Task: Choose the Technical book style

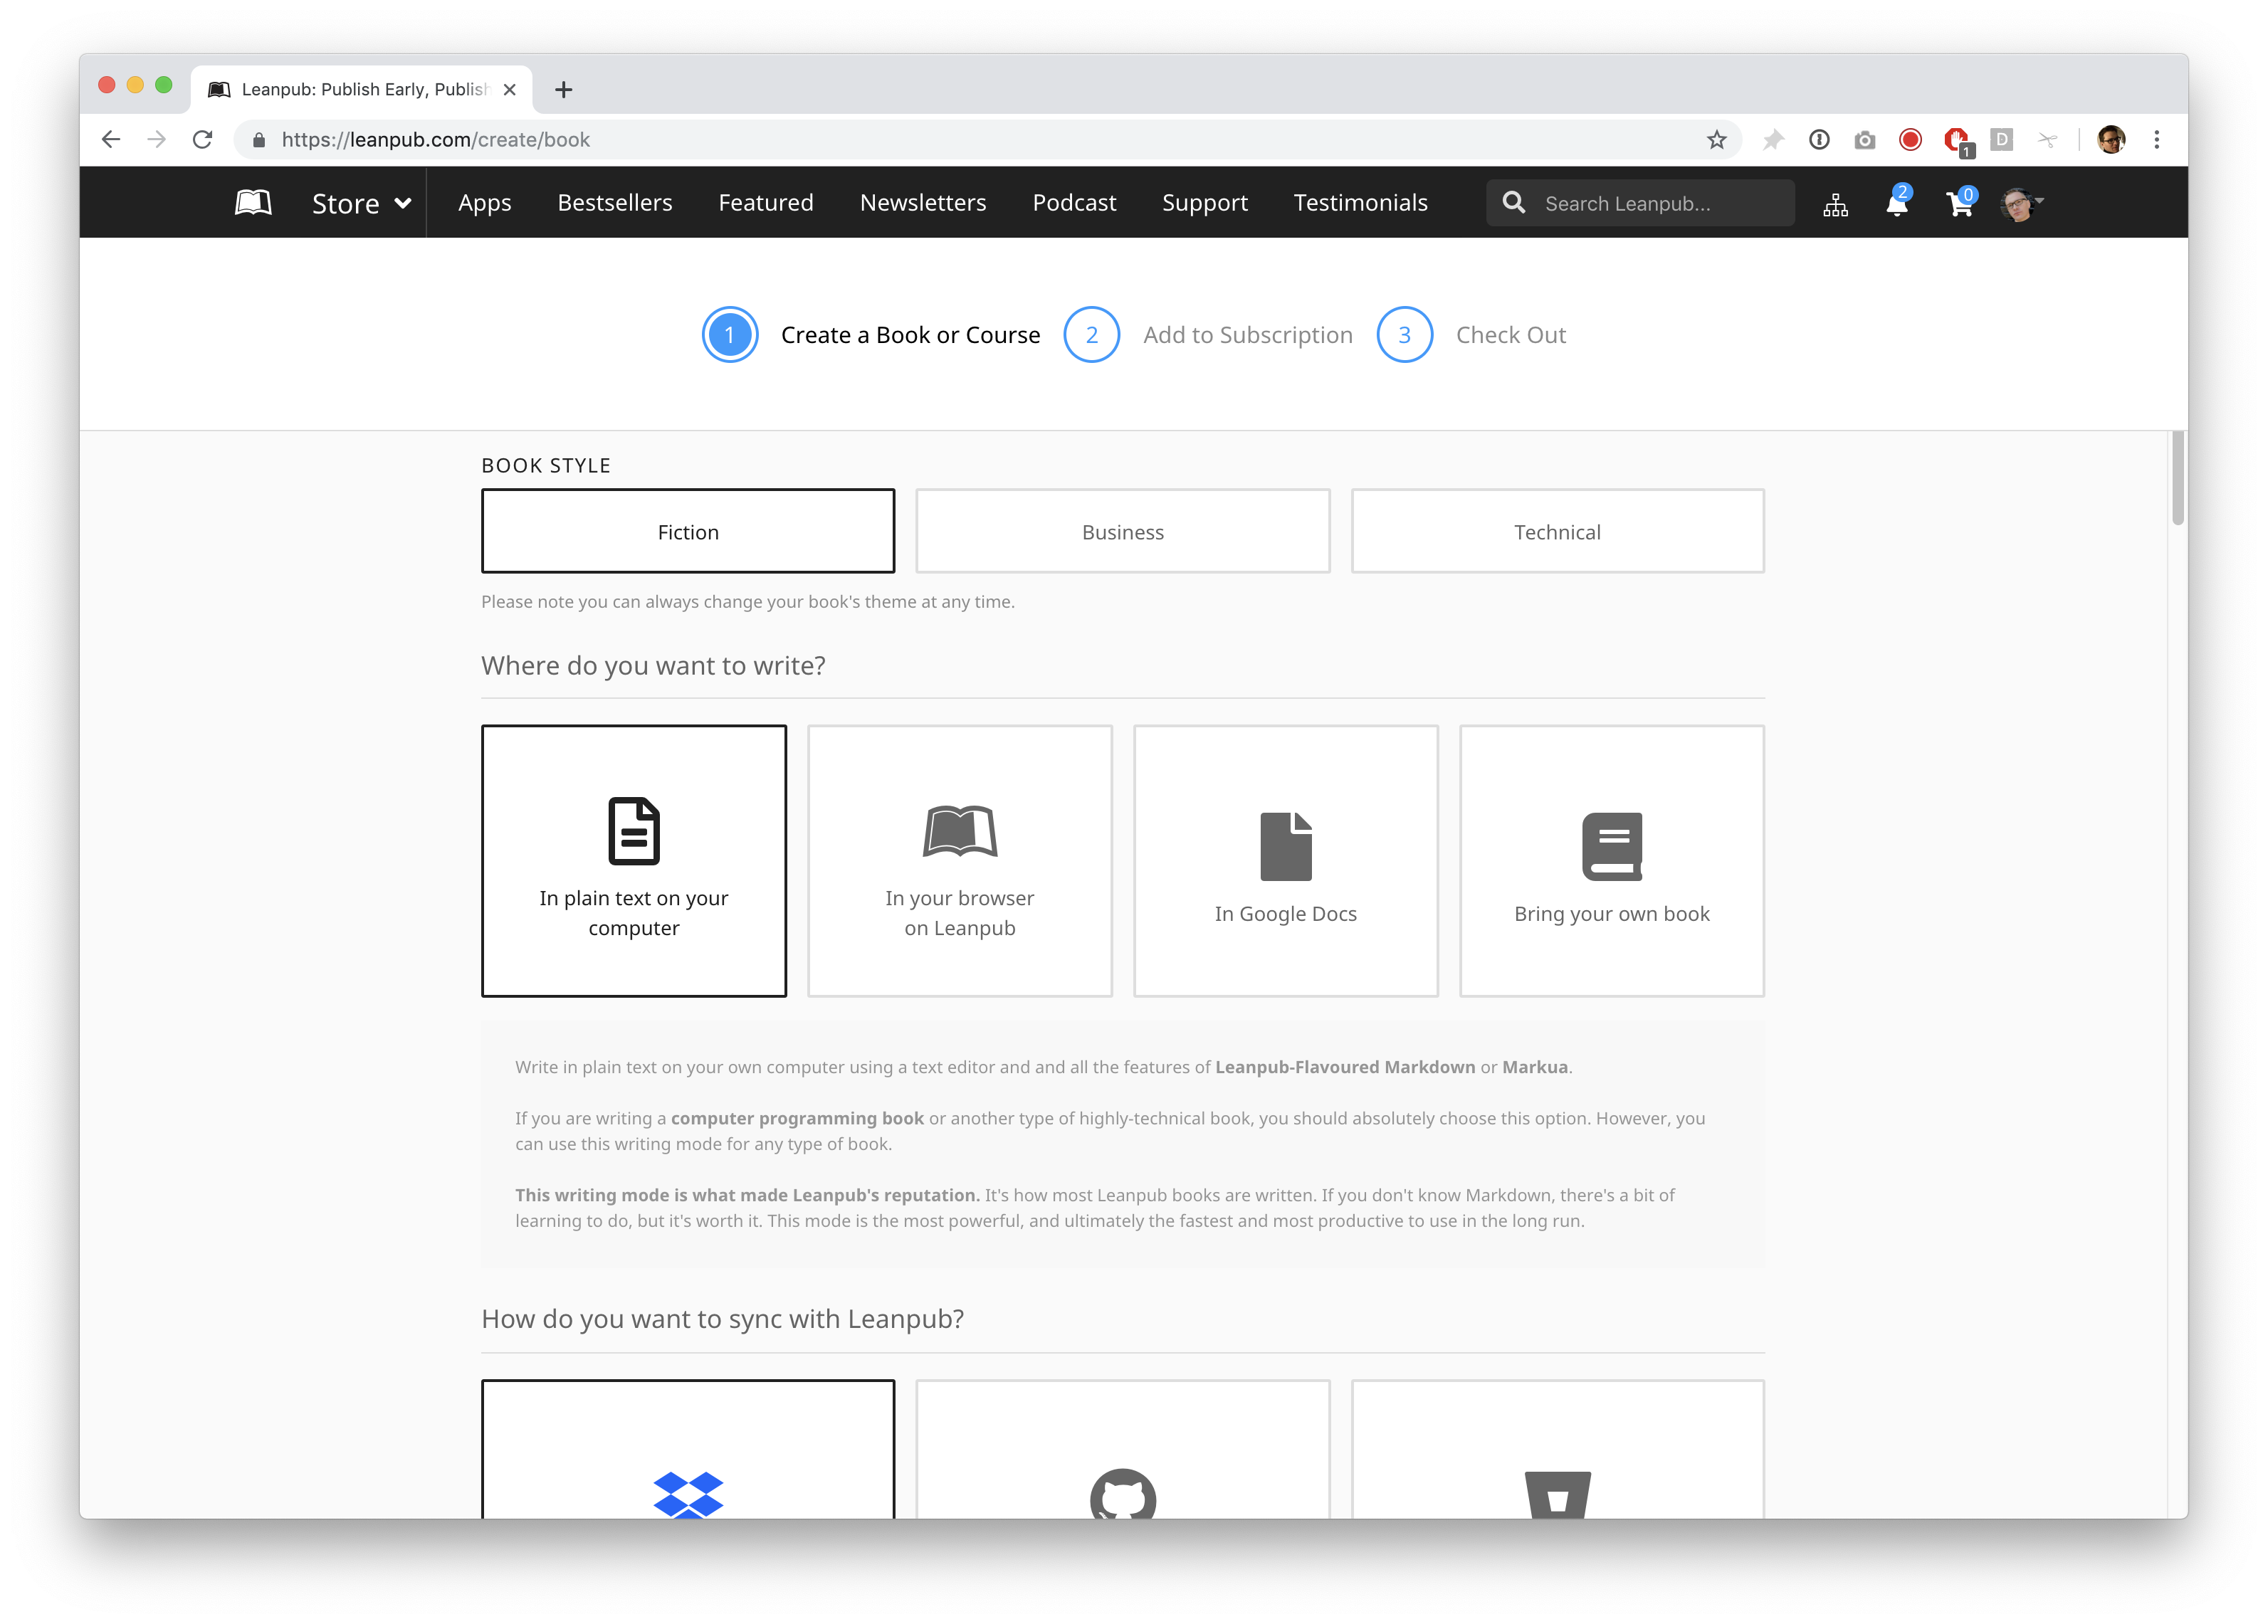Action: tap(1557, 531)
